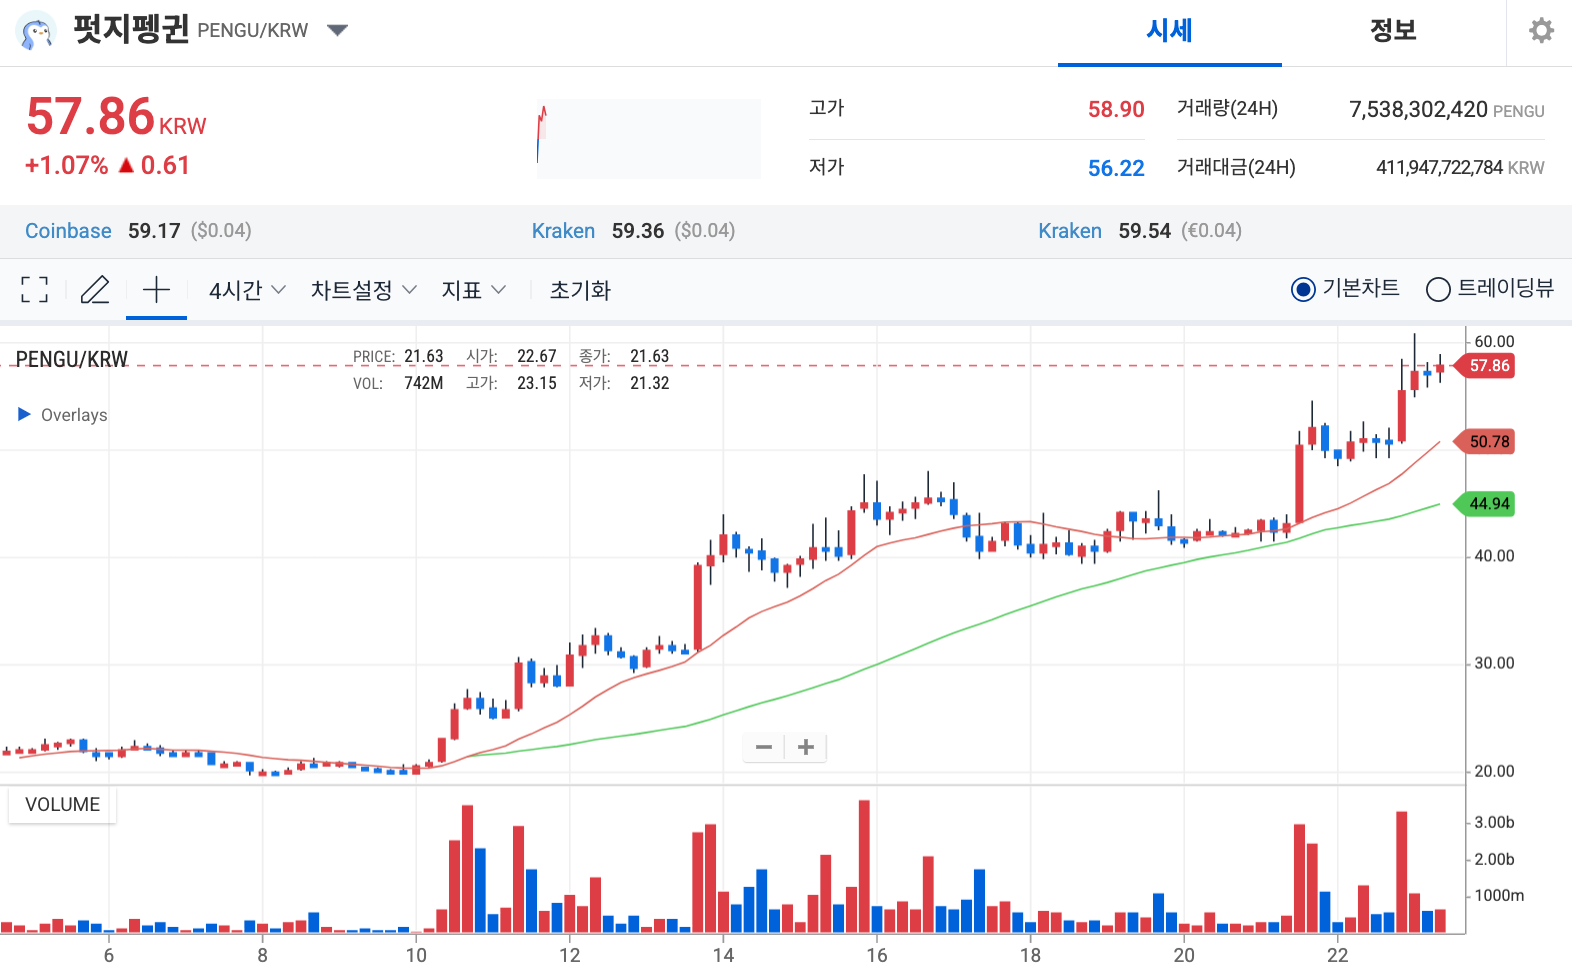Click the VOLUME panel label
Image resolution: width=1572 pixels, height=976 pixels.
[x=62, y=805]
